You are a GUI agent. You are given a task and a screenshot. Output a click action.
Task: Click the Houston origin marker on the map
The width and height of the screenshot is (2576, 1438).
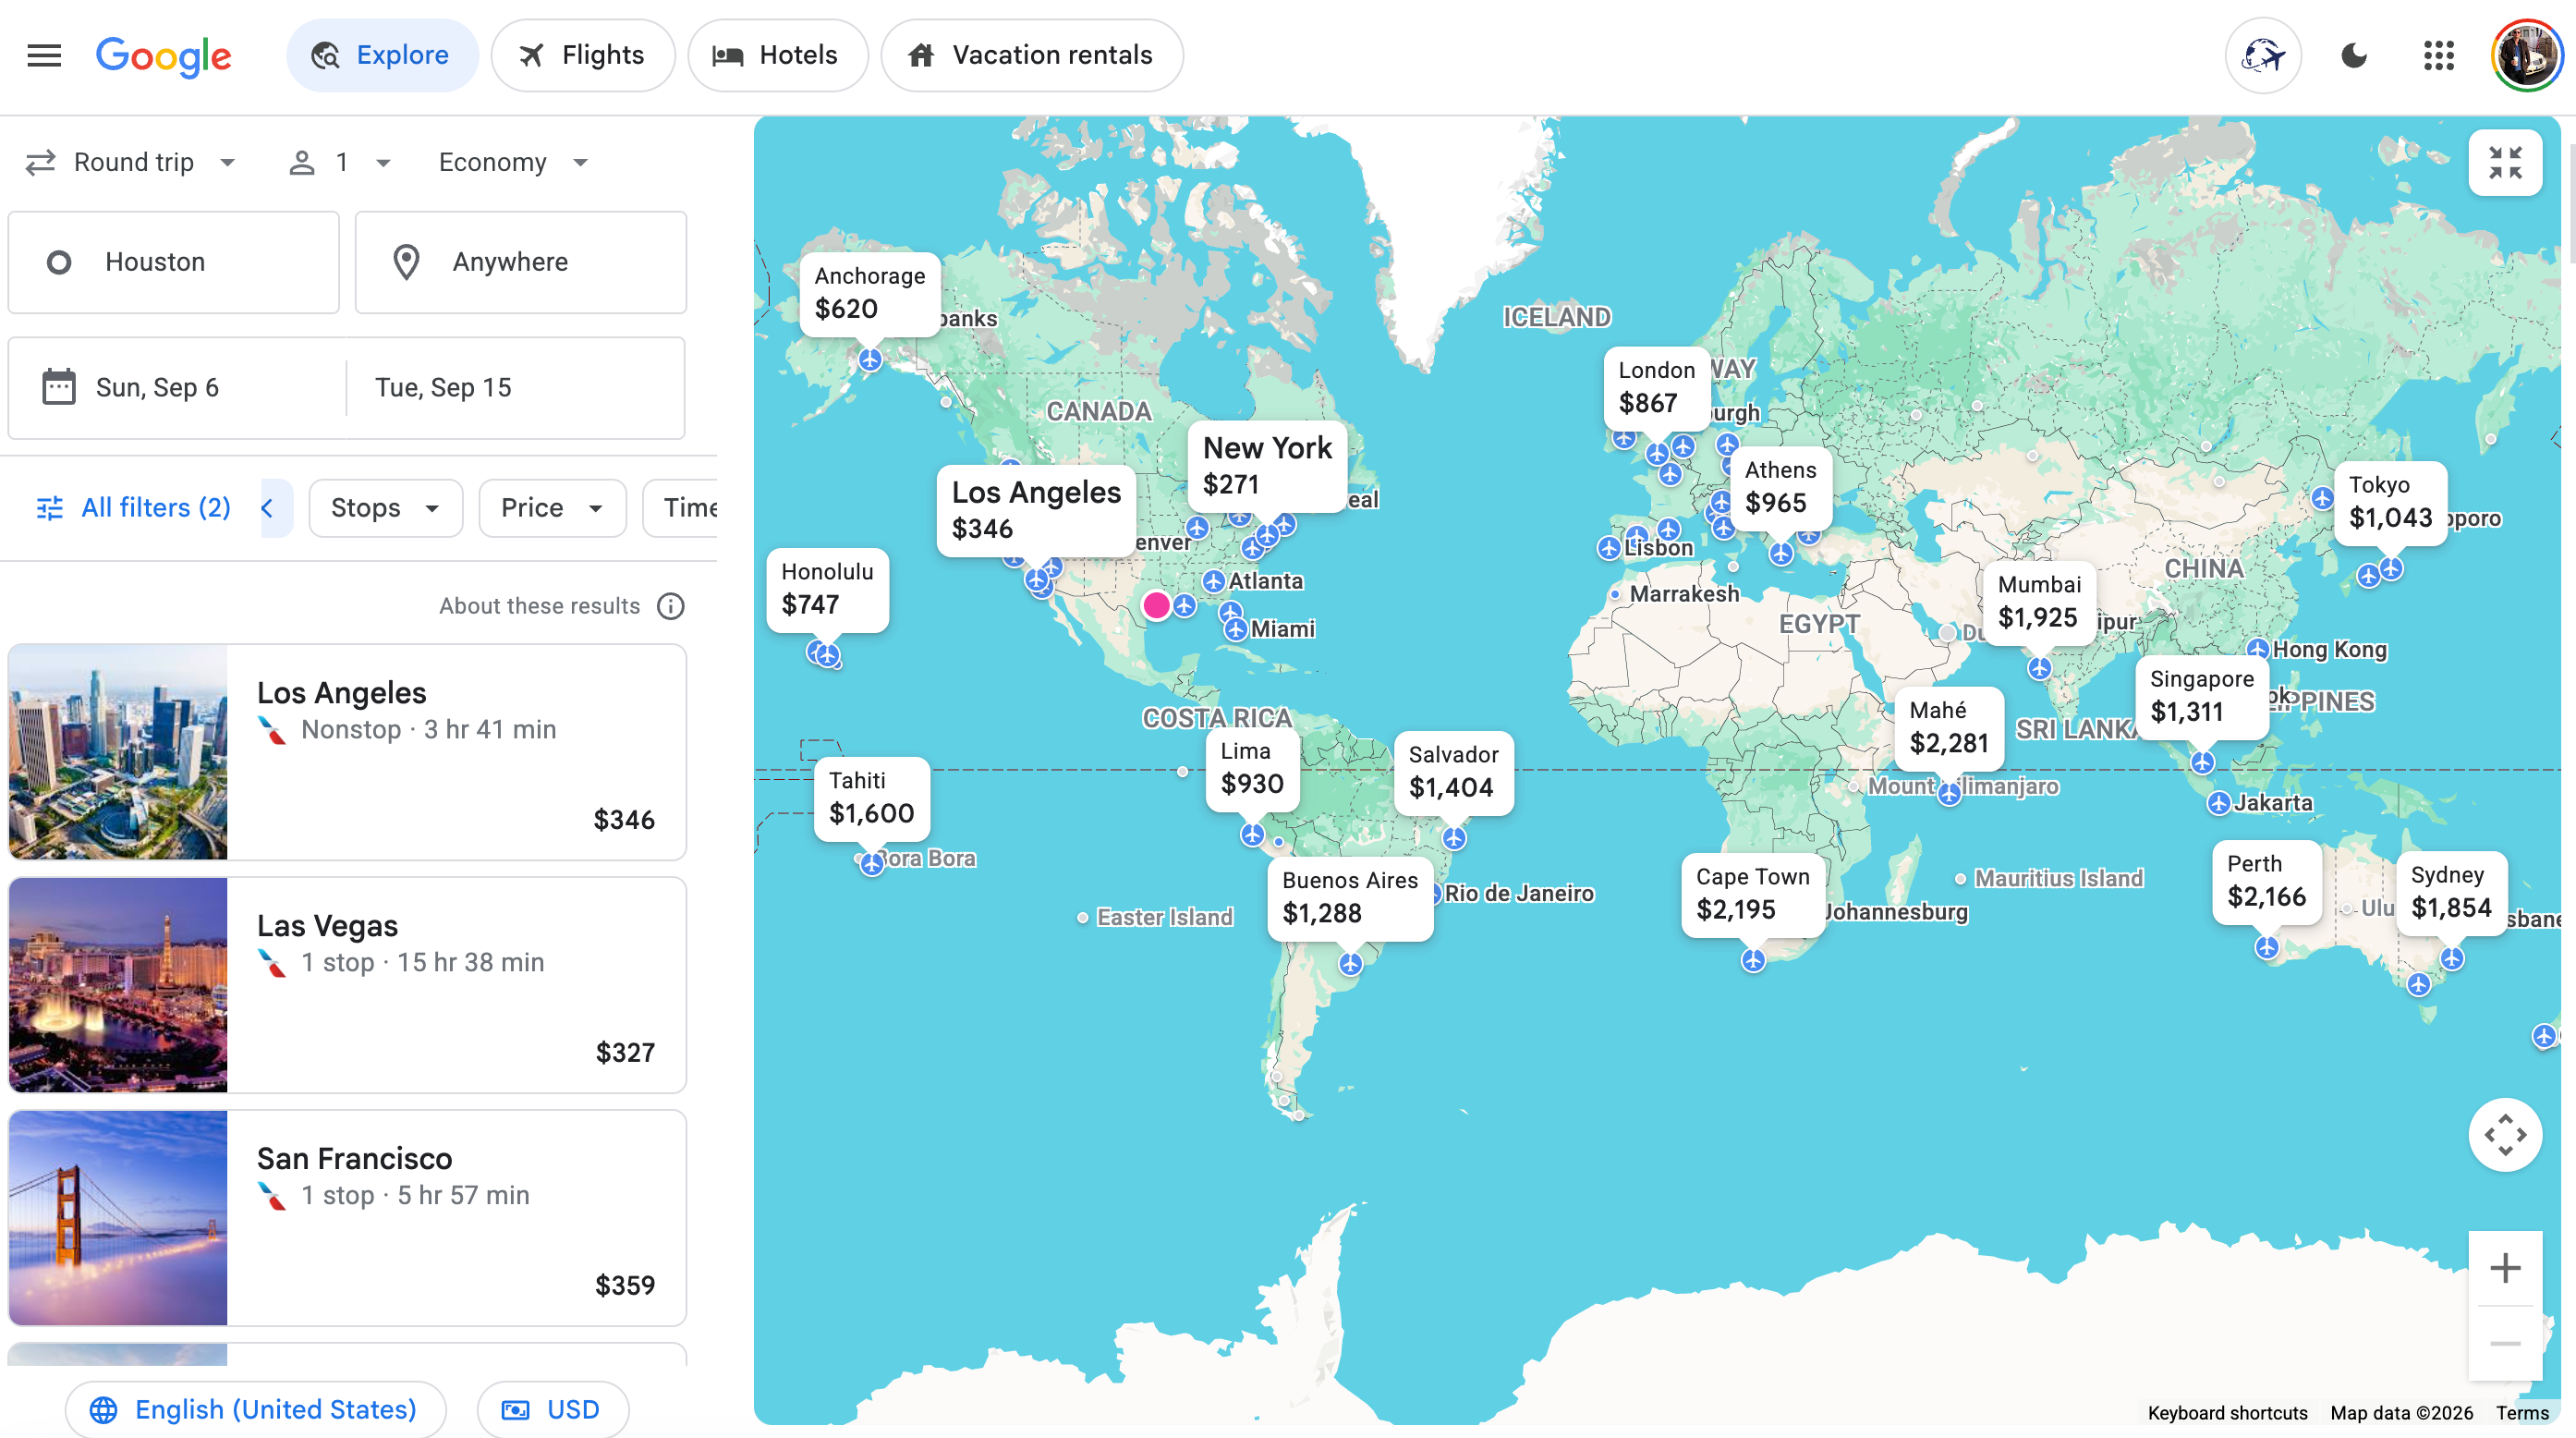1156,605
